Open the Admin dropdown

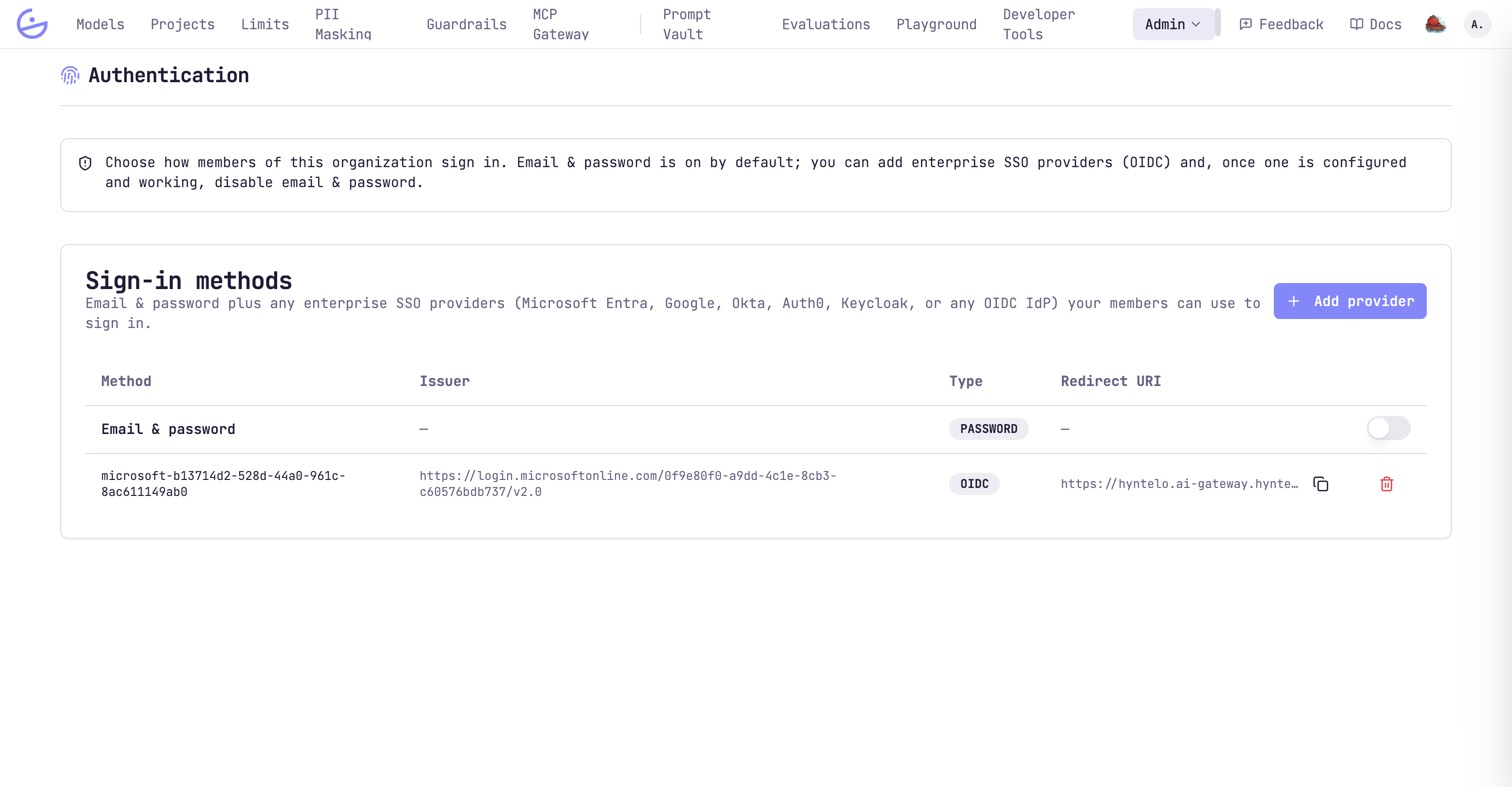click(x=1173, y=24)
